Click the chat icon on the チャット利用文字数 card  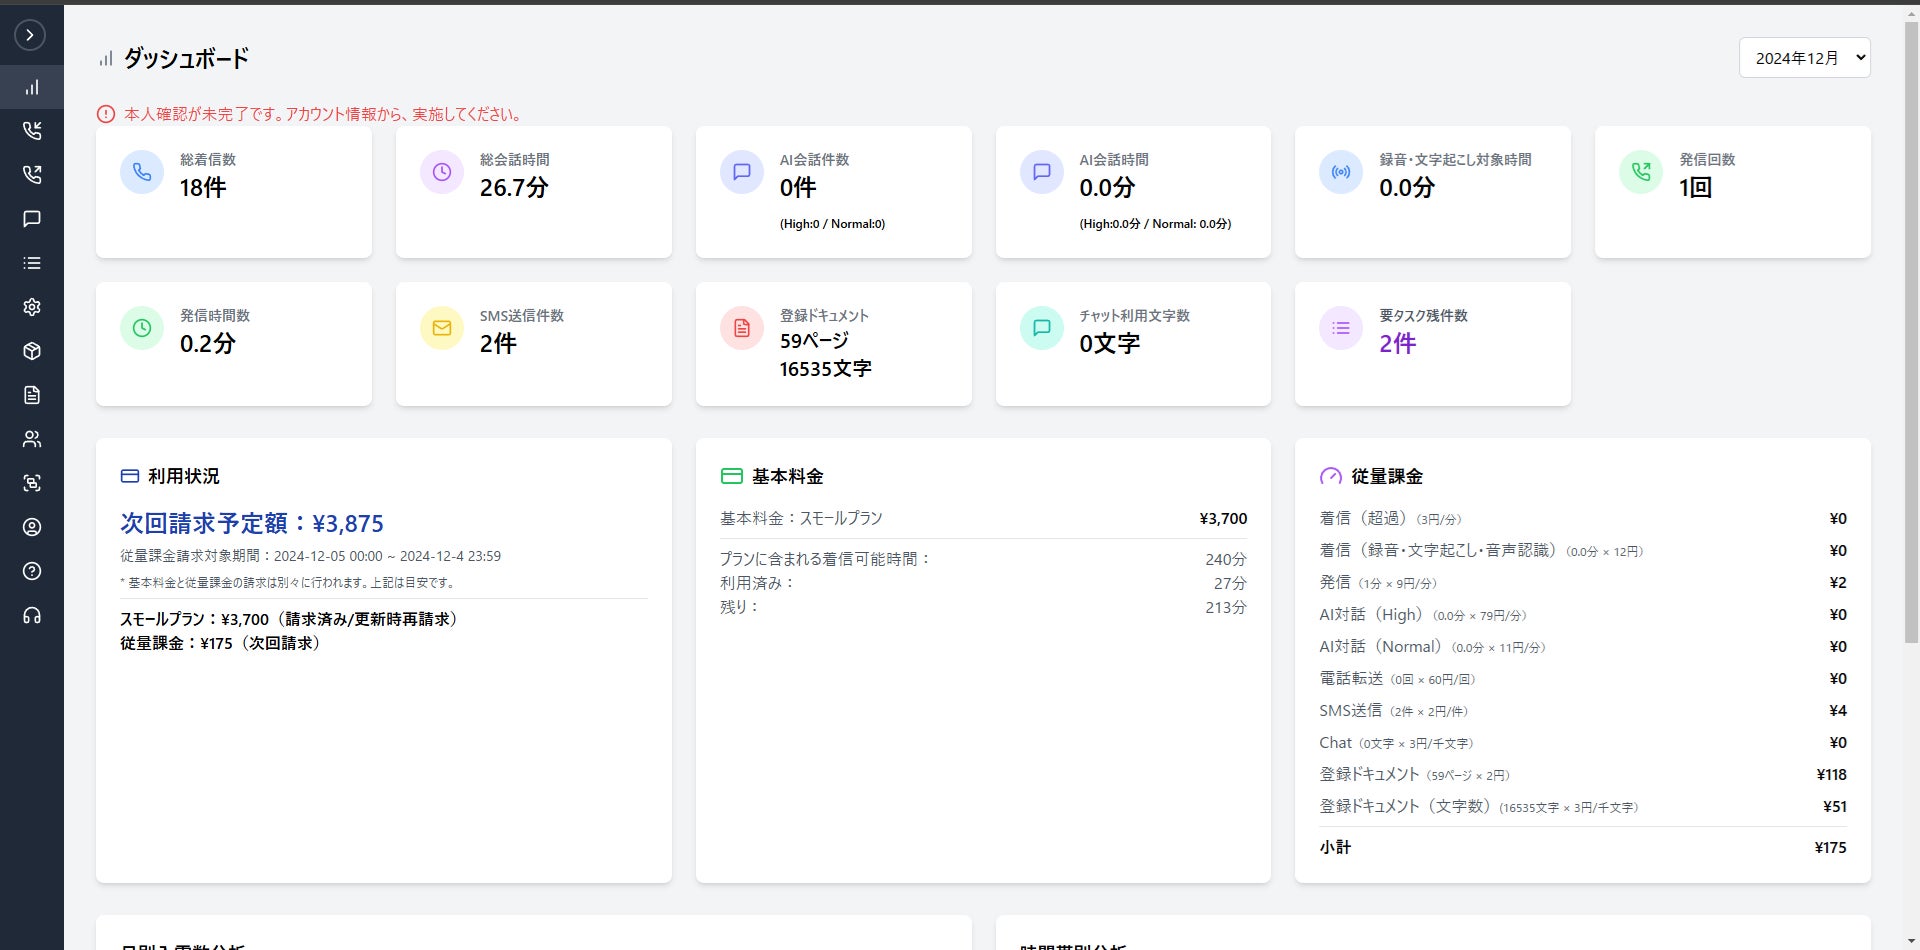[1042, 328]
